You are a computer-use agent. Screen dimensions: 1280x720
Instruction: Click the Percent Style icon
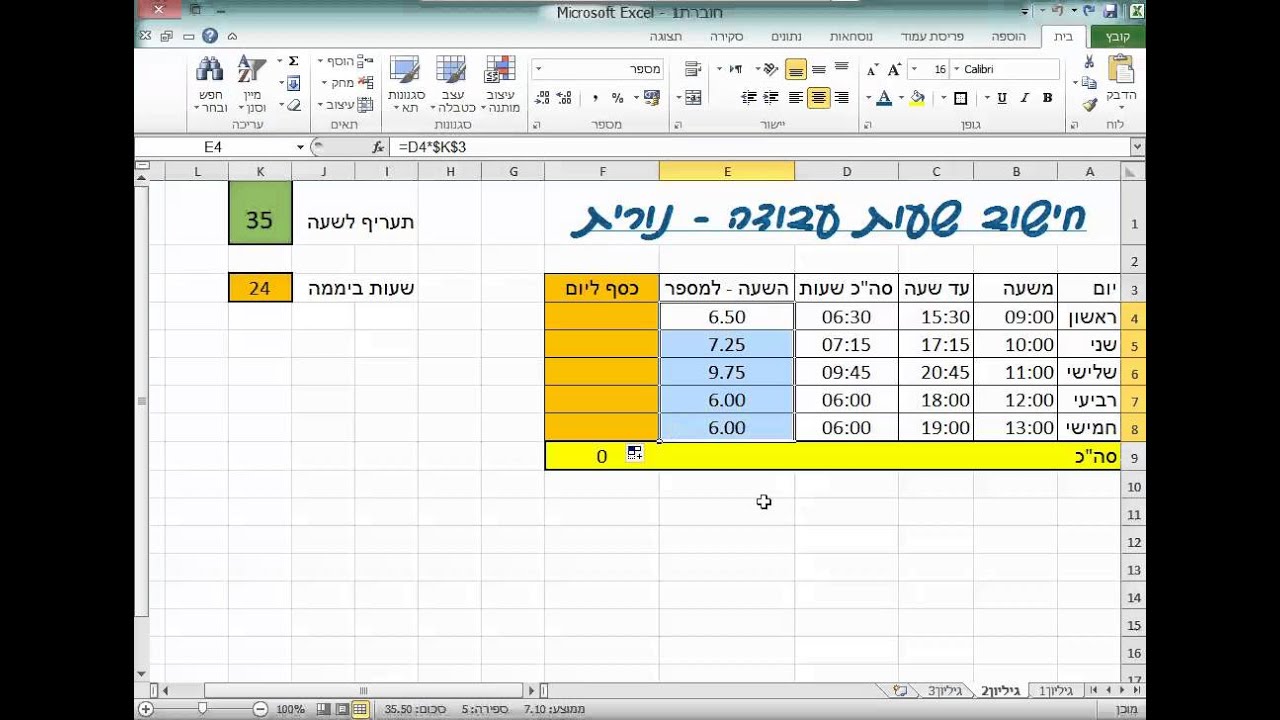pos(617,97)
